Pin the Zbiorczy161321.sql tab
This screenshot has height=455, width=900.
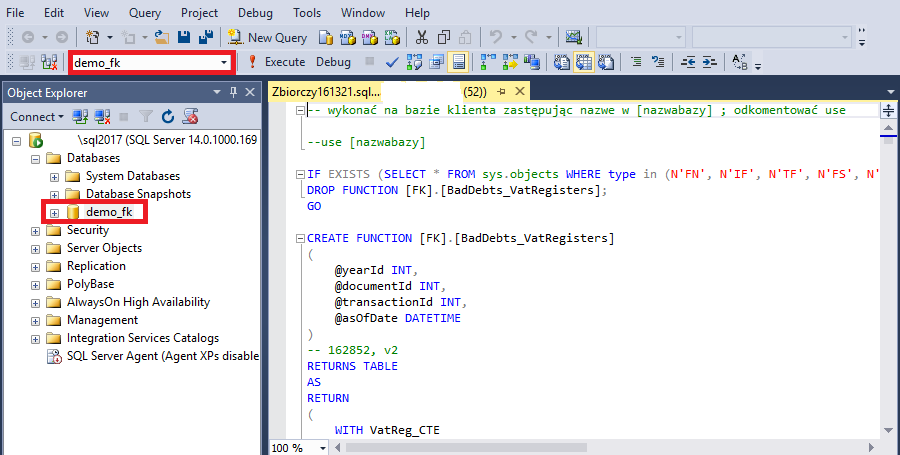click(x=501, y=91)
